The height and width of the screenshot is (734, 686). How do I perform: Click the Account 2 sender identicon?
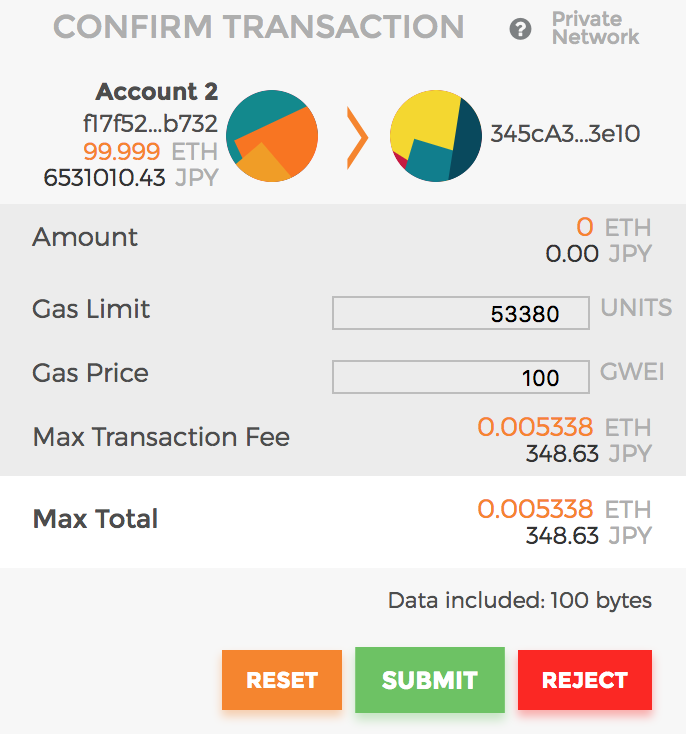pos(272,135)
